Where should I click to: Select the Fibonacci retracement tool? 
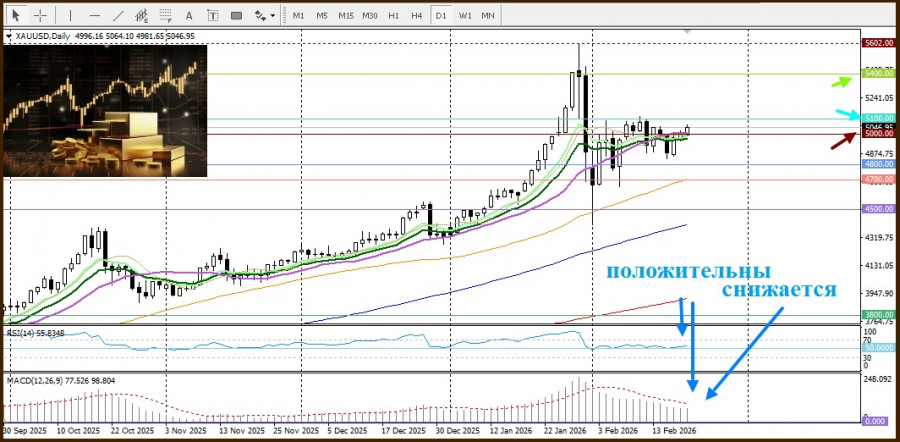164,15
